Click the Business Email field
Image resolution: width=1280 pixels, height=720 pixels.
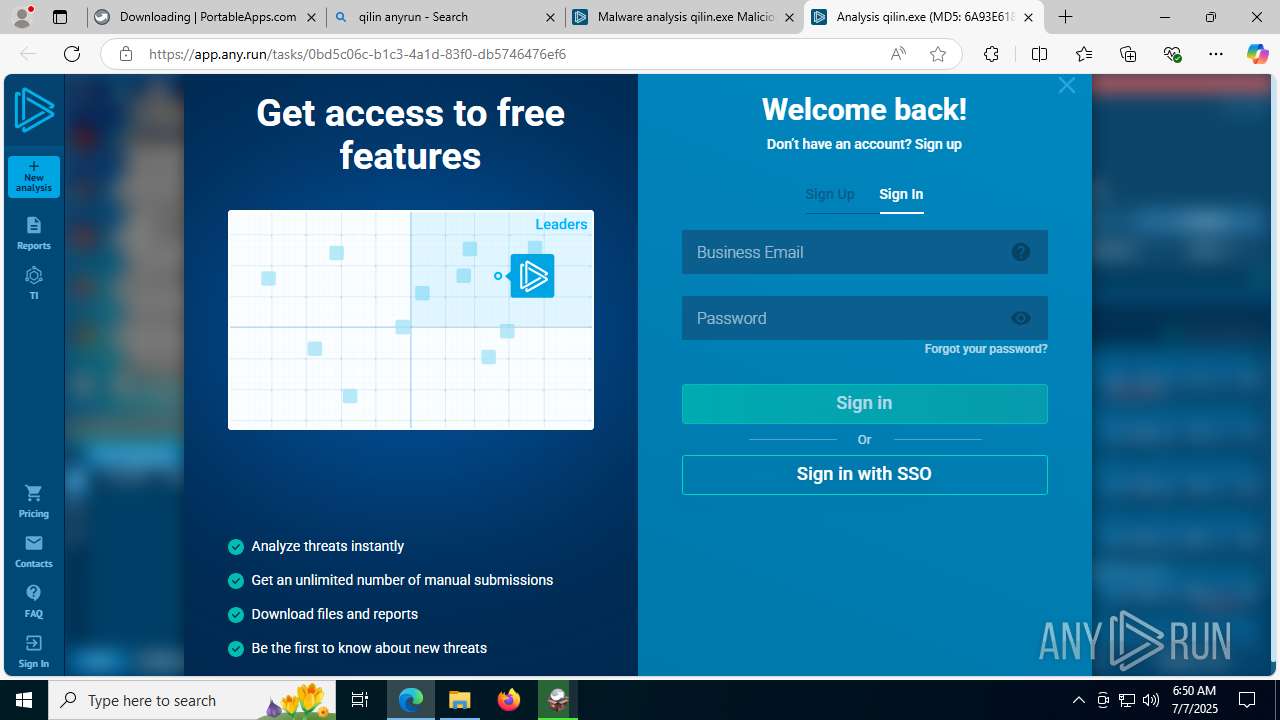point(865,252)
